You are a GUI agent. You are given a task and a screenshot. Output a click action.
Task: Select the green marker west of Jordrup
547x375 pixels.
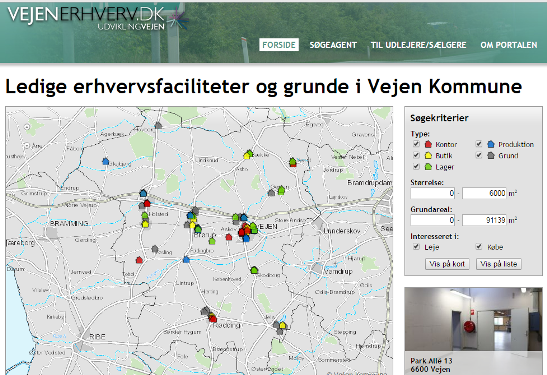[x=293, y=162]
